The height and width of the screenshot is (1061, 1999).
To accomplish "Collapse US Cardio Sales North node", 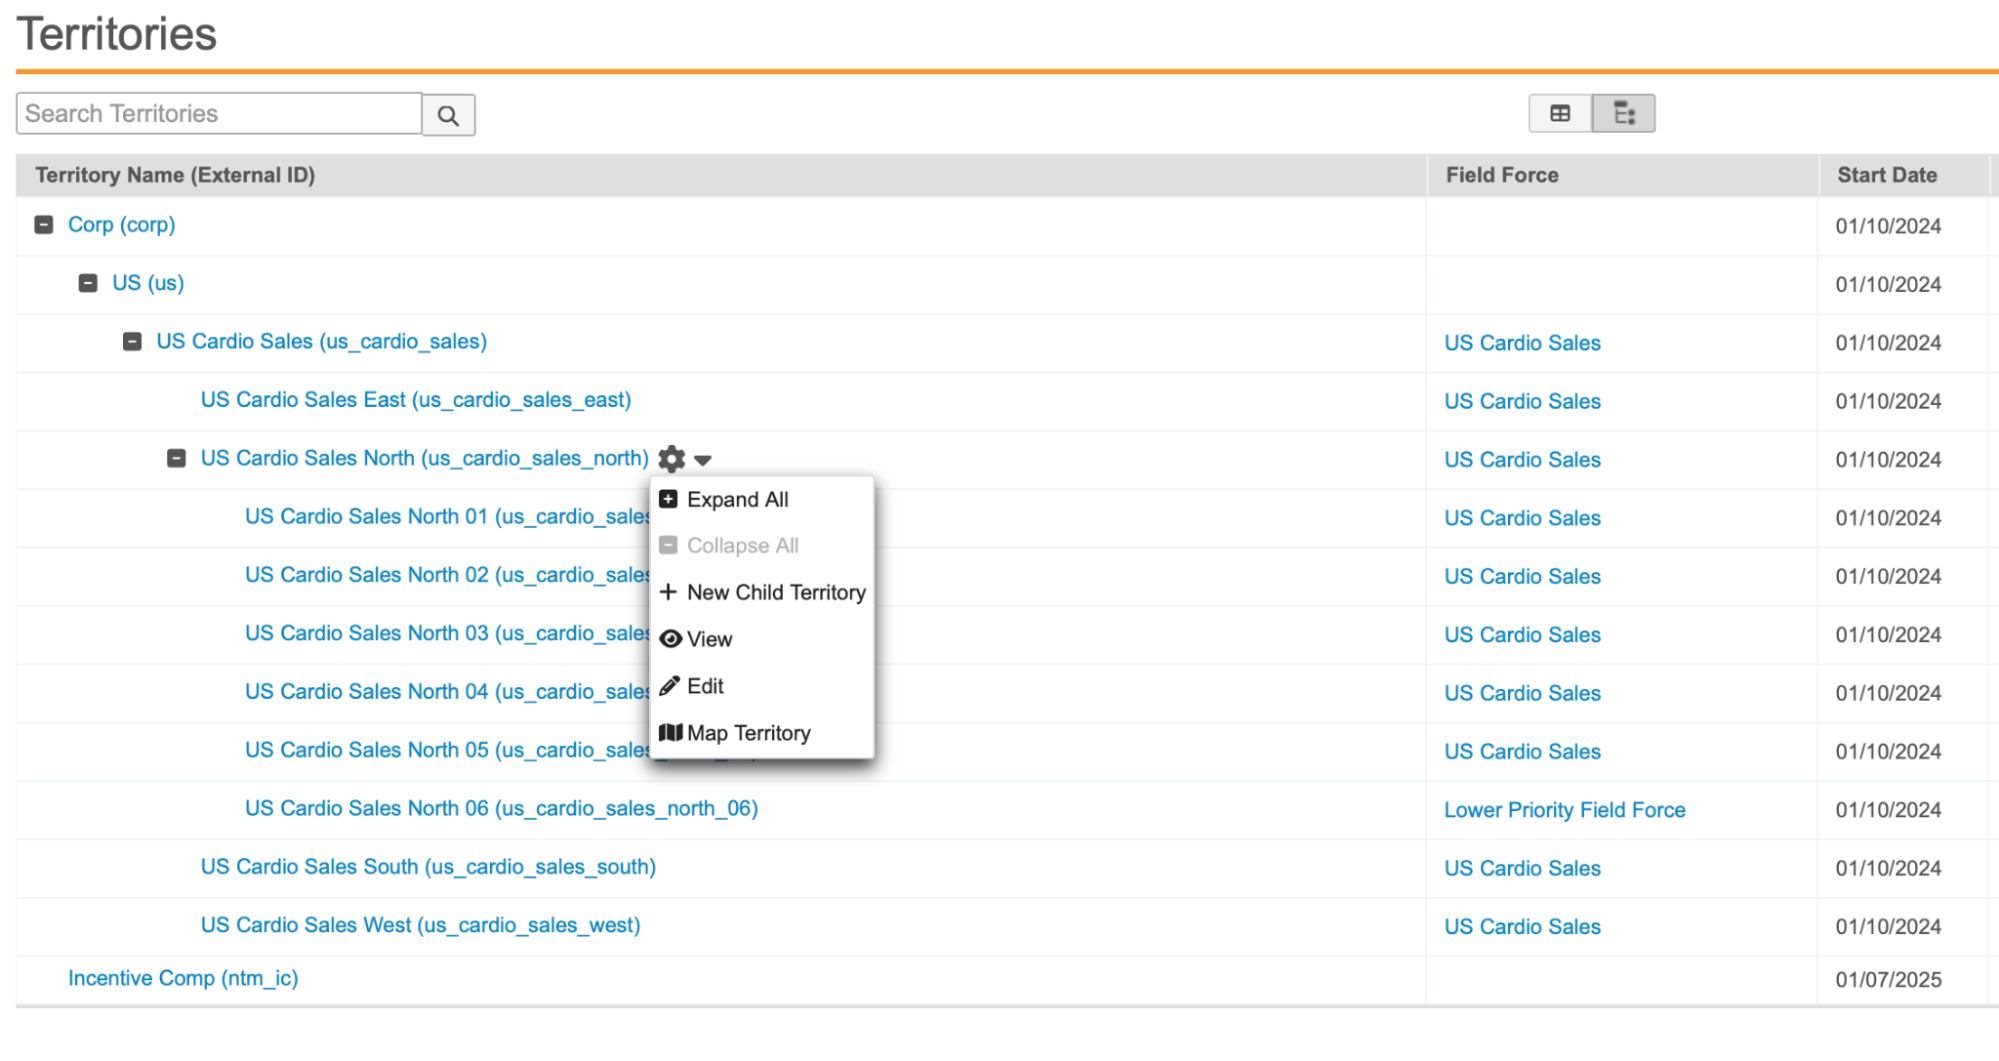I will 176,459.
